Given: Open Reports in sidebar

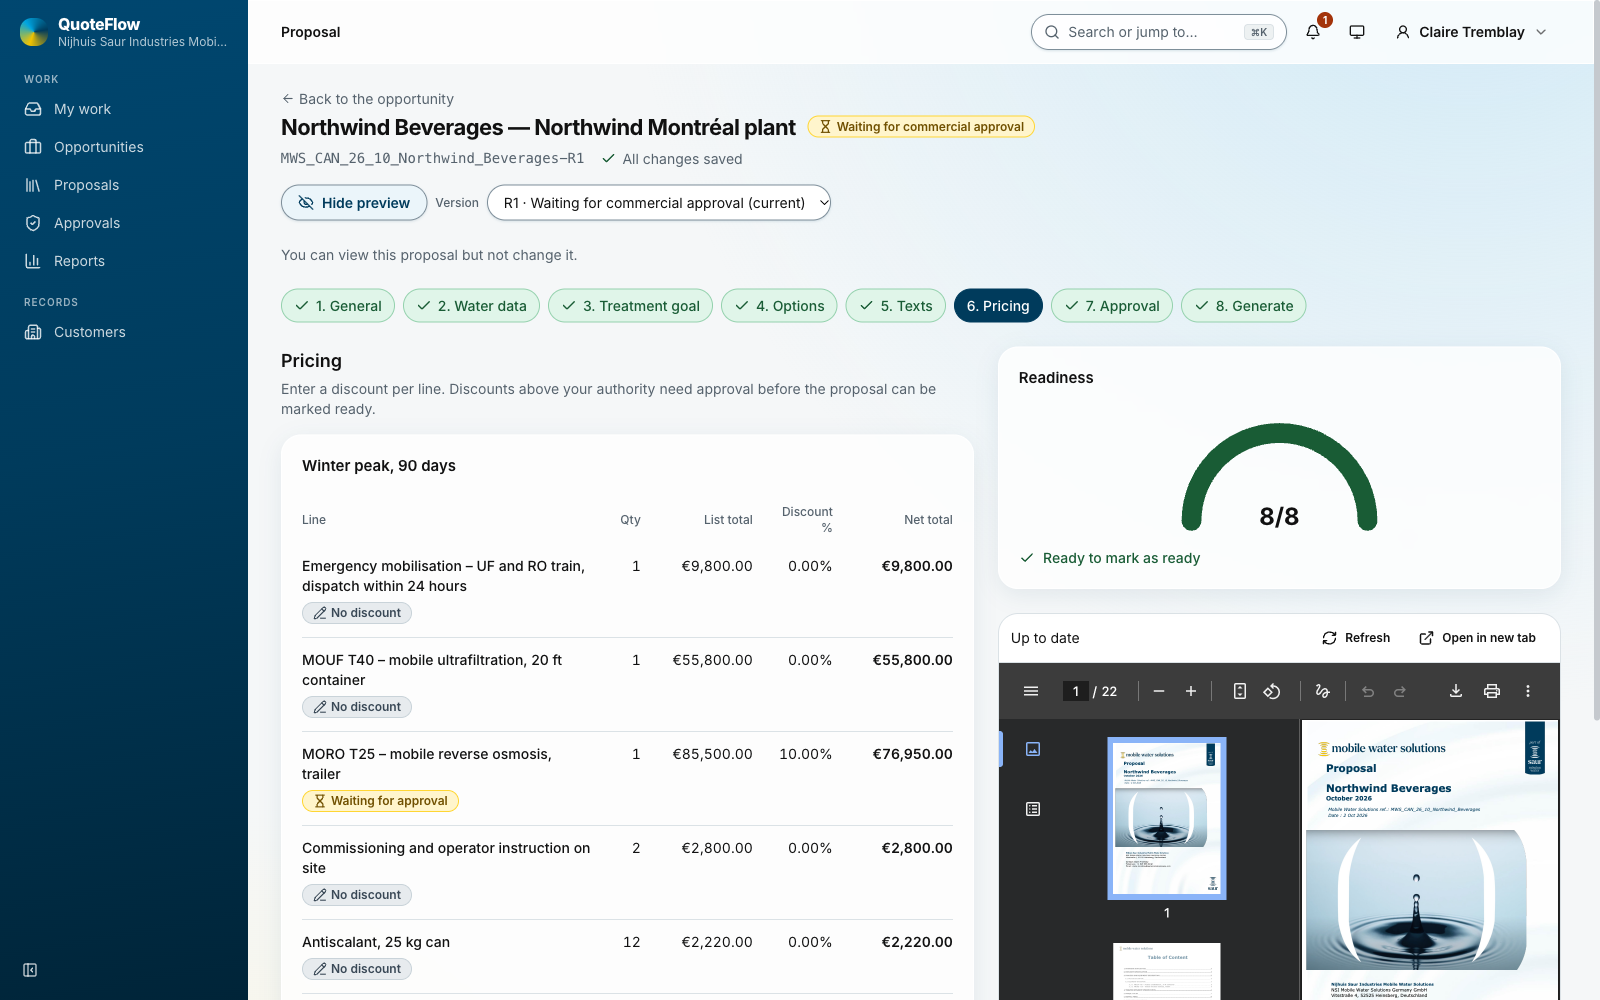Looking at the screenshot, I should tap(124, 261).
